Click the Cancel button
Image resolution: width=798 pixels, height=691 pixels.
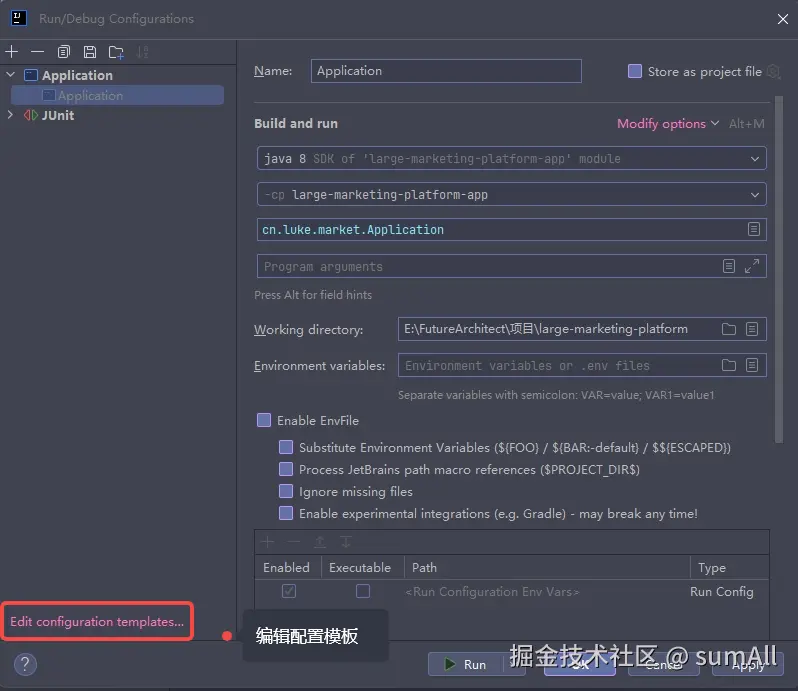coord(664,665)
